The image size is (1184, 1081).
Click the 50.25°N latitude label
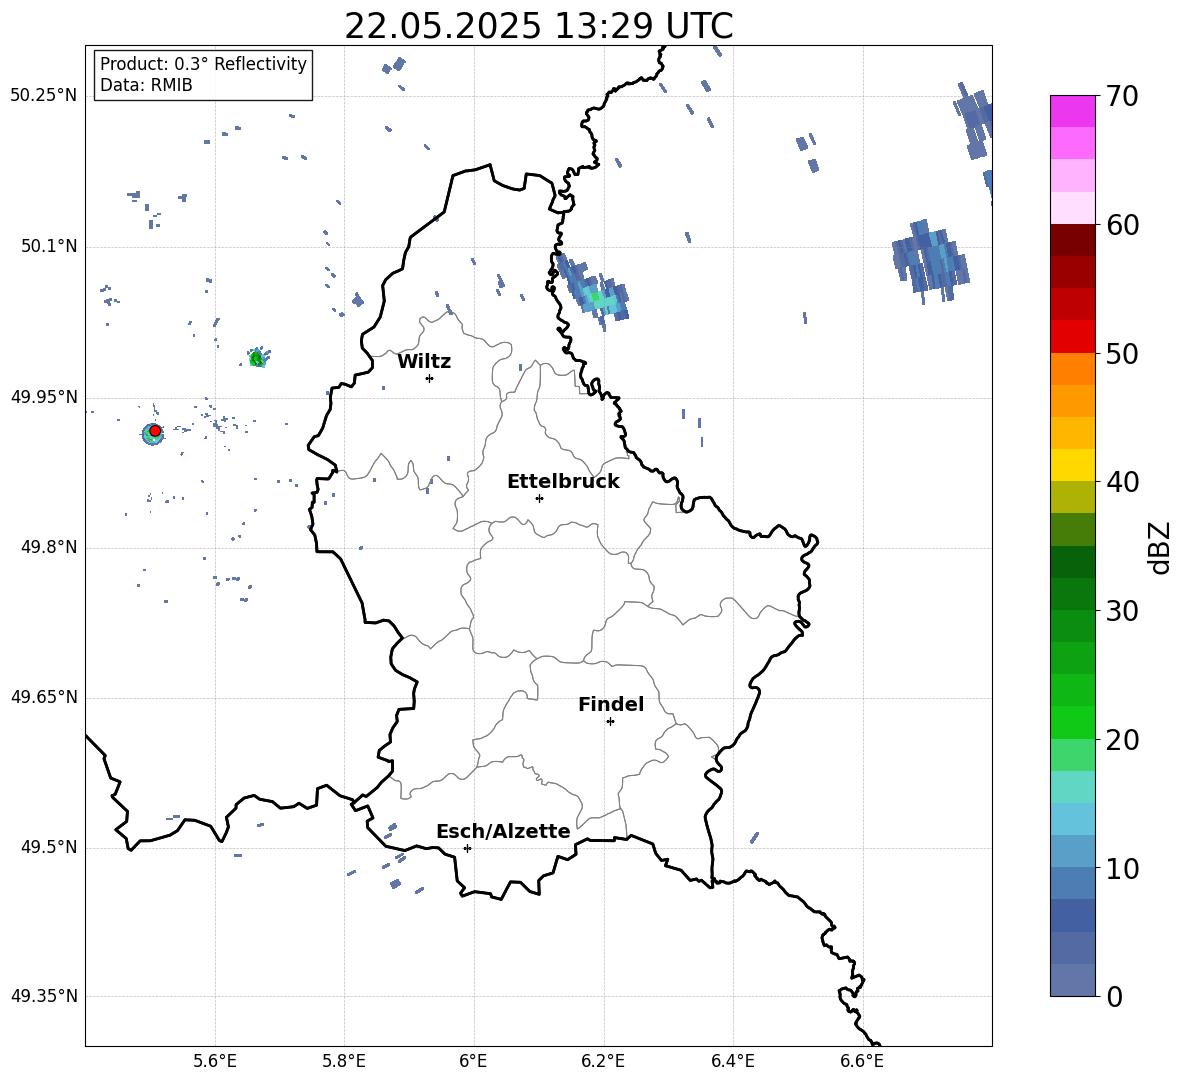[44, 96]
